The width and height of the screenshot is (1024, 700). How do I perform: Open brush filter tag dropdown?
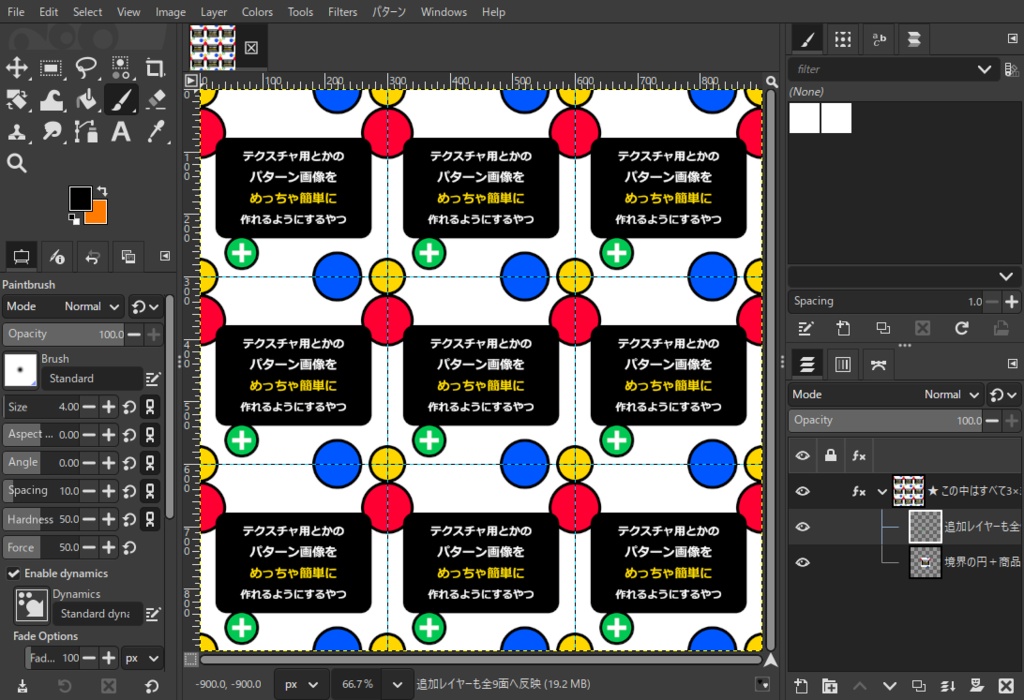click(984, 69)
